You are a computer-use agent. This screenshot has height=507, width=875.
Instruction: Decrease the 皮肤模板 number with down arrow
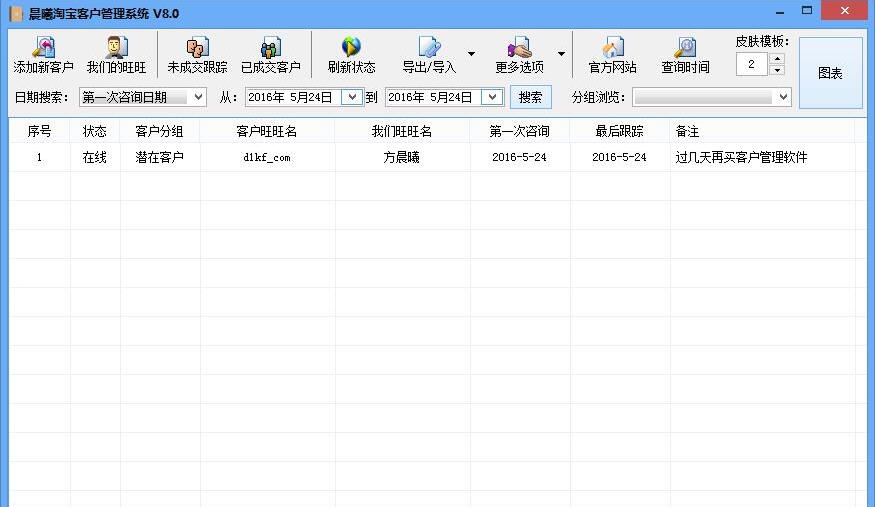pyautogui.click(x=777, y=70)
